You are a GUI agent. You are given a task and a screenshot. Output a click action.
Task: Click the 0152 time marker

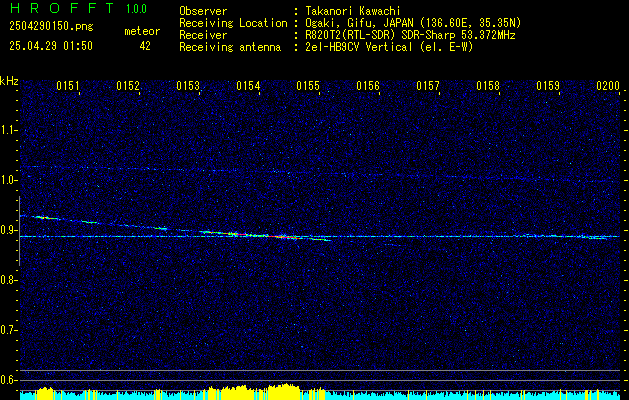[128, 86]
